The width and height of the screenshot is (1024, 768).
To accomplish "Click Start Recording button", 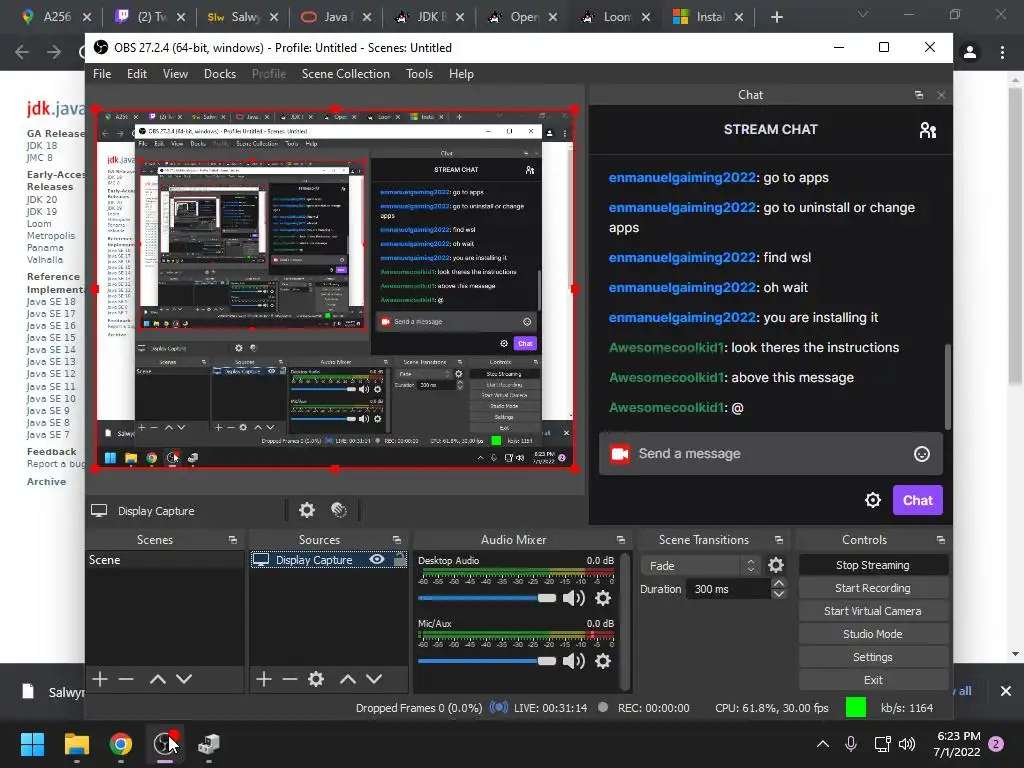I will [872, 588].
